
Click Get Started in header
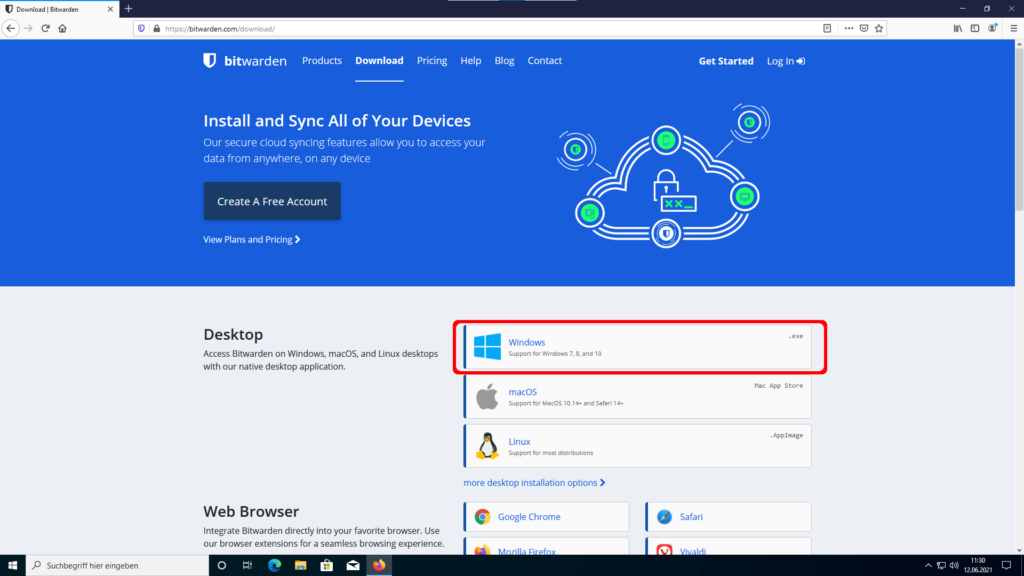(726, 61)
